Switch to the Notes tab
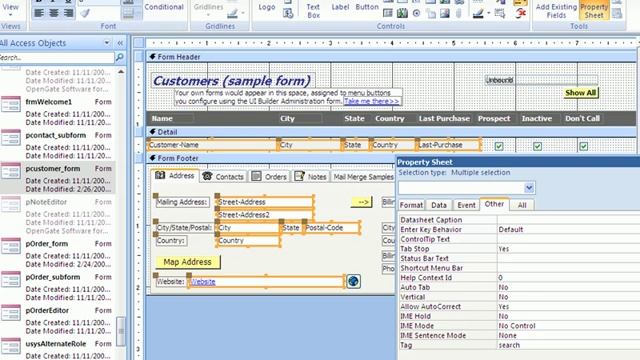640x360 pixels. [x=311, y=176]
